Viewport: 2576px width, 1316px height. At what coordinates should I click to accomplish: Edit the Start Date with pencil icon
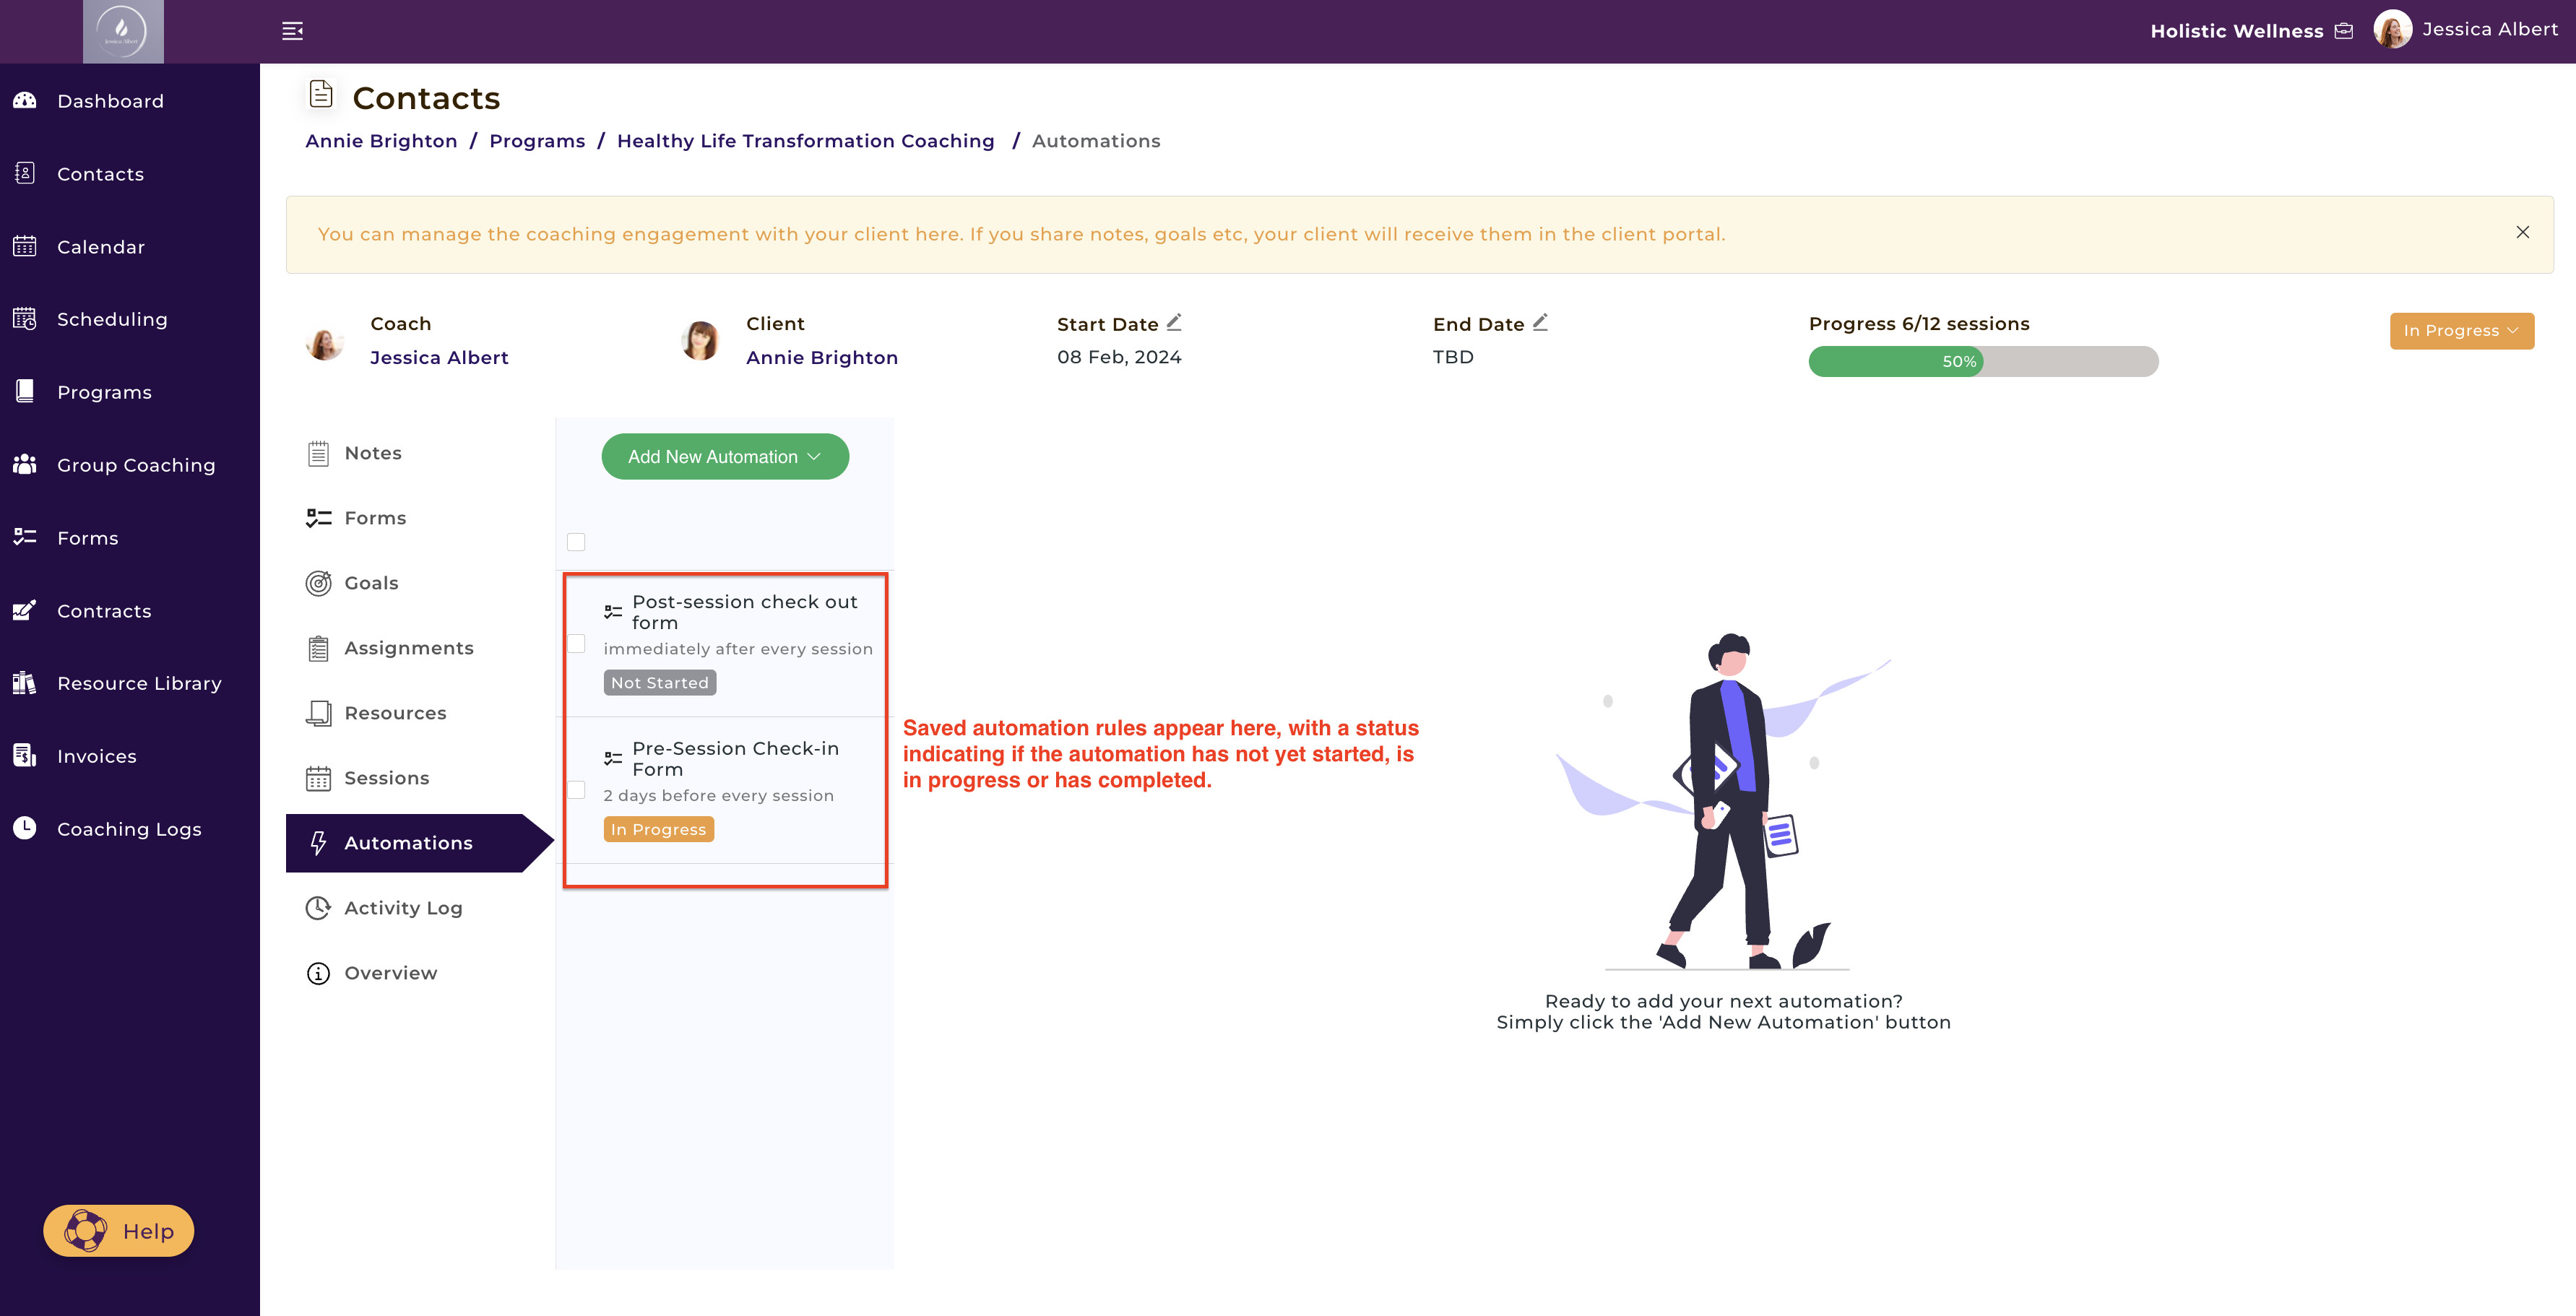(x=1174, y=322)
